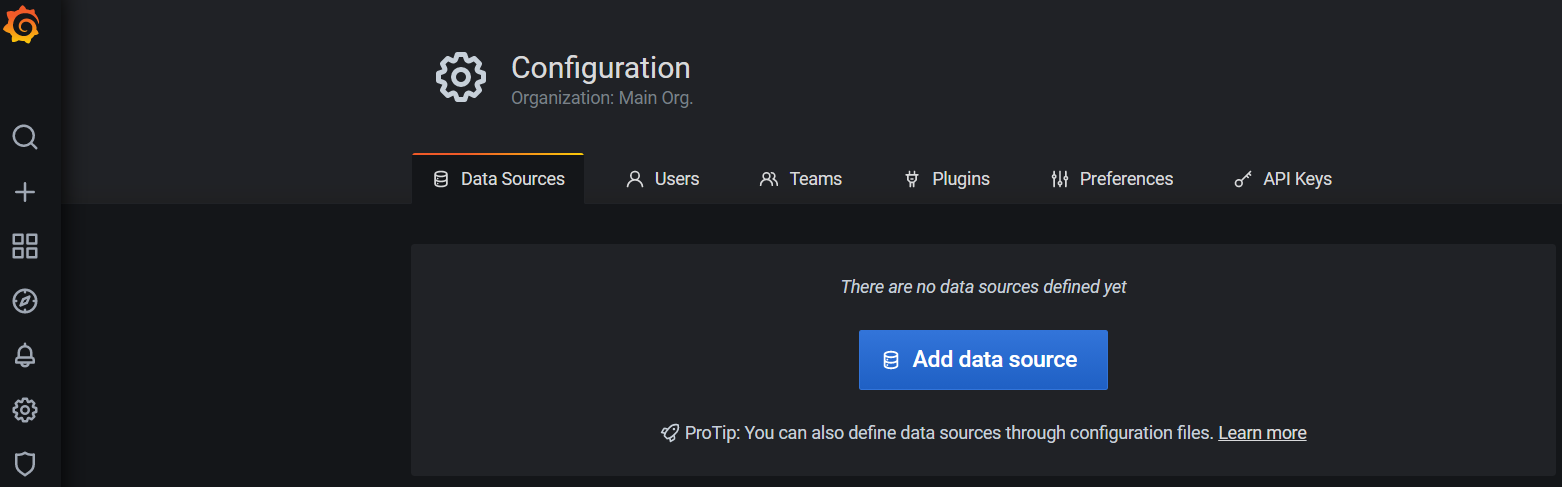The width and height of the screenshot is (1562, 487).
Task: Click the Organization: Main Org. subtitle
Action: coord(601,98)
